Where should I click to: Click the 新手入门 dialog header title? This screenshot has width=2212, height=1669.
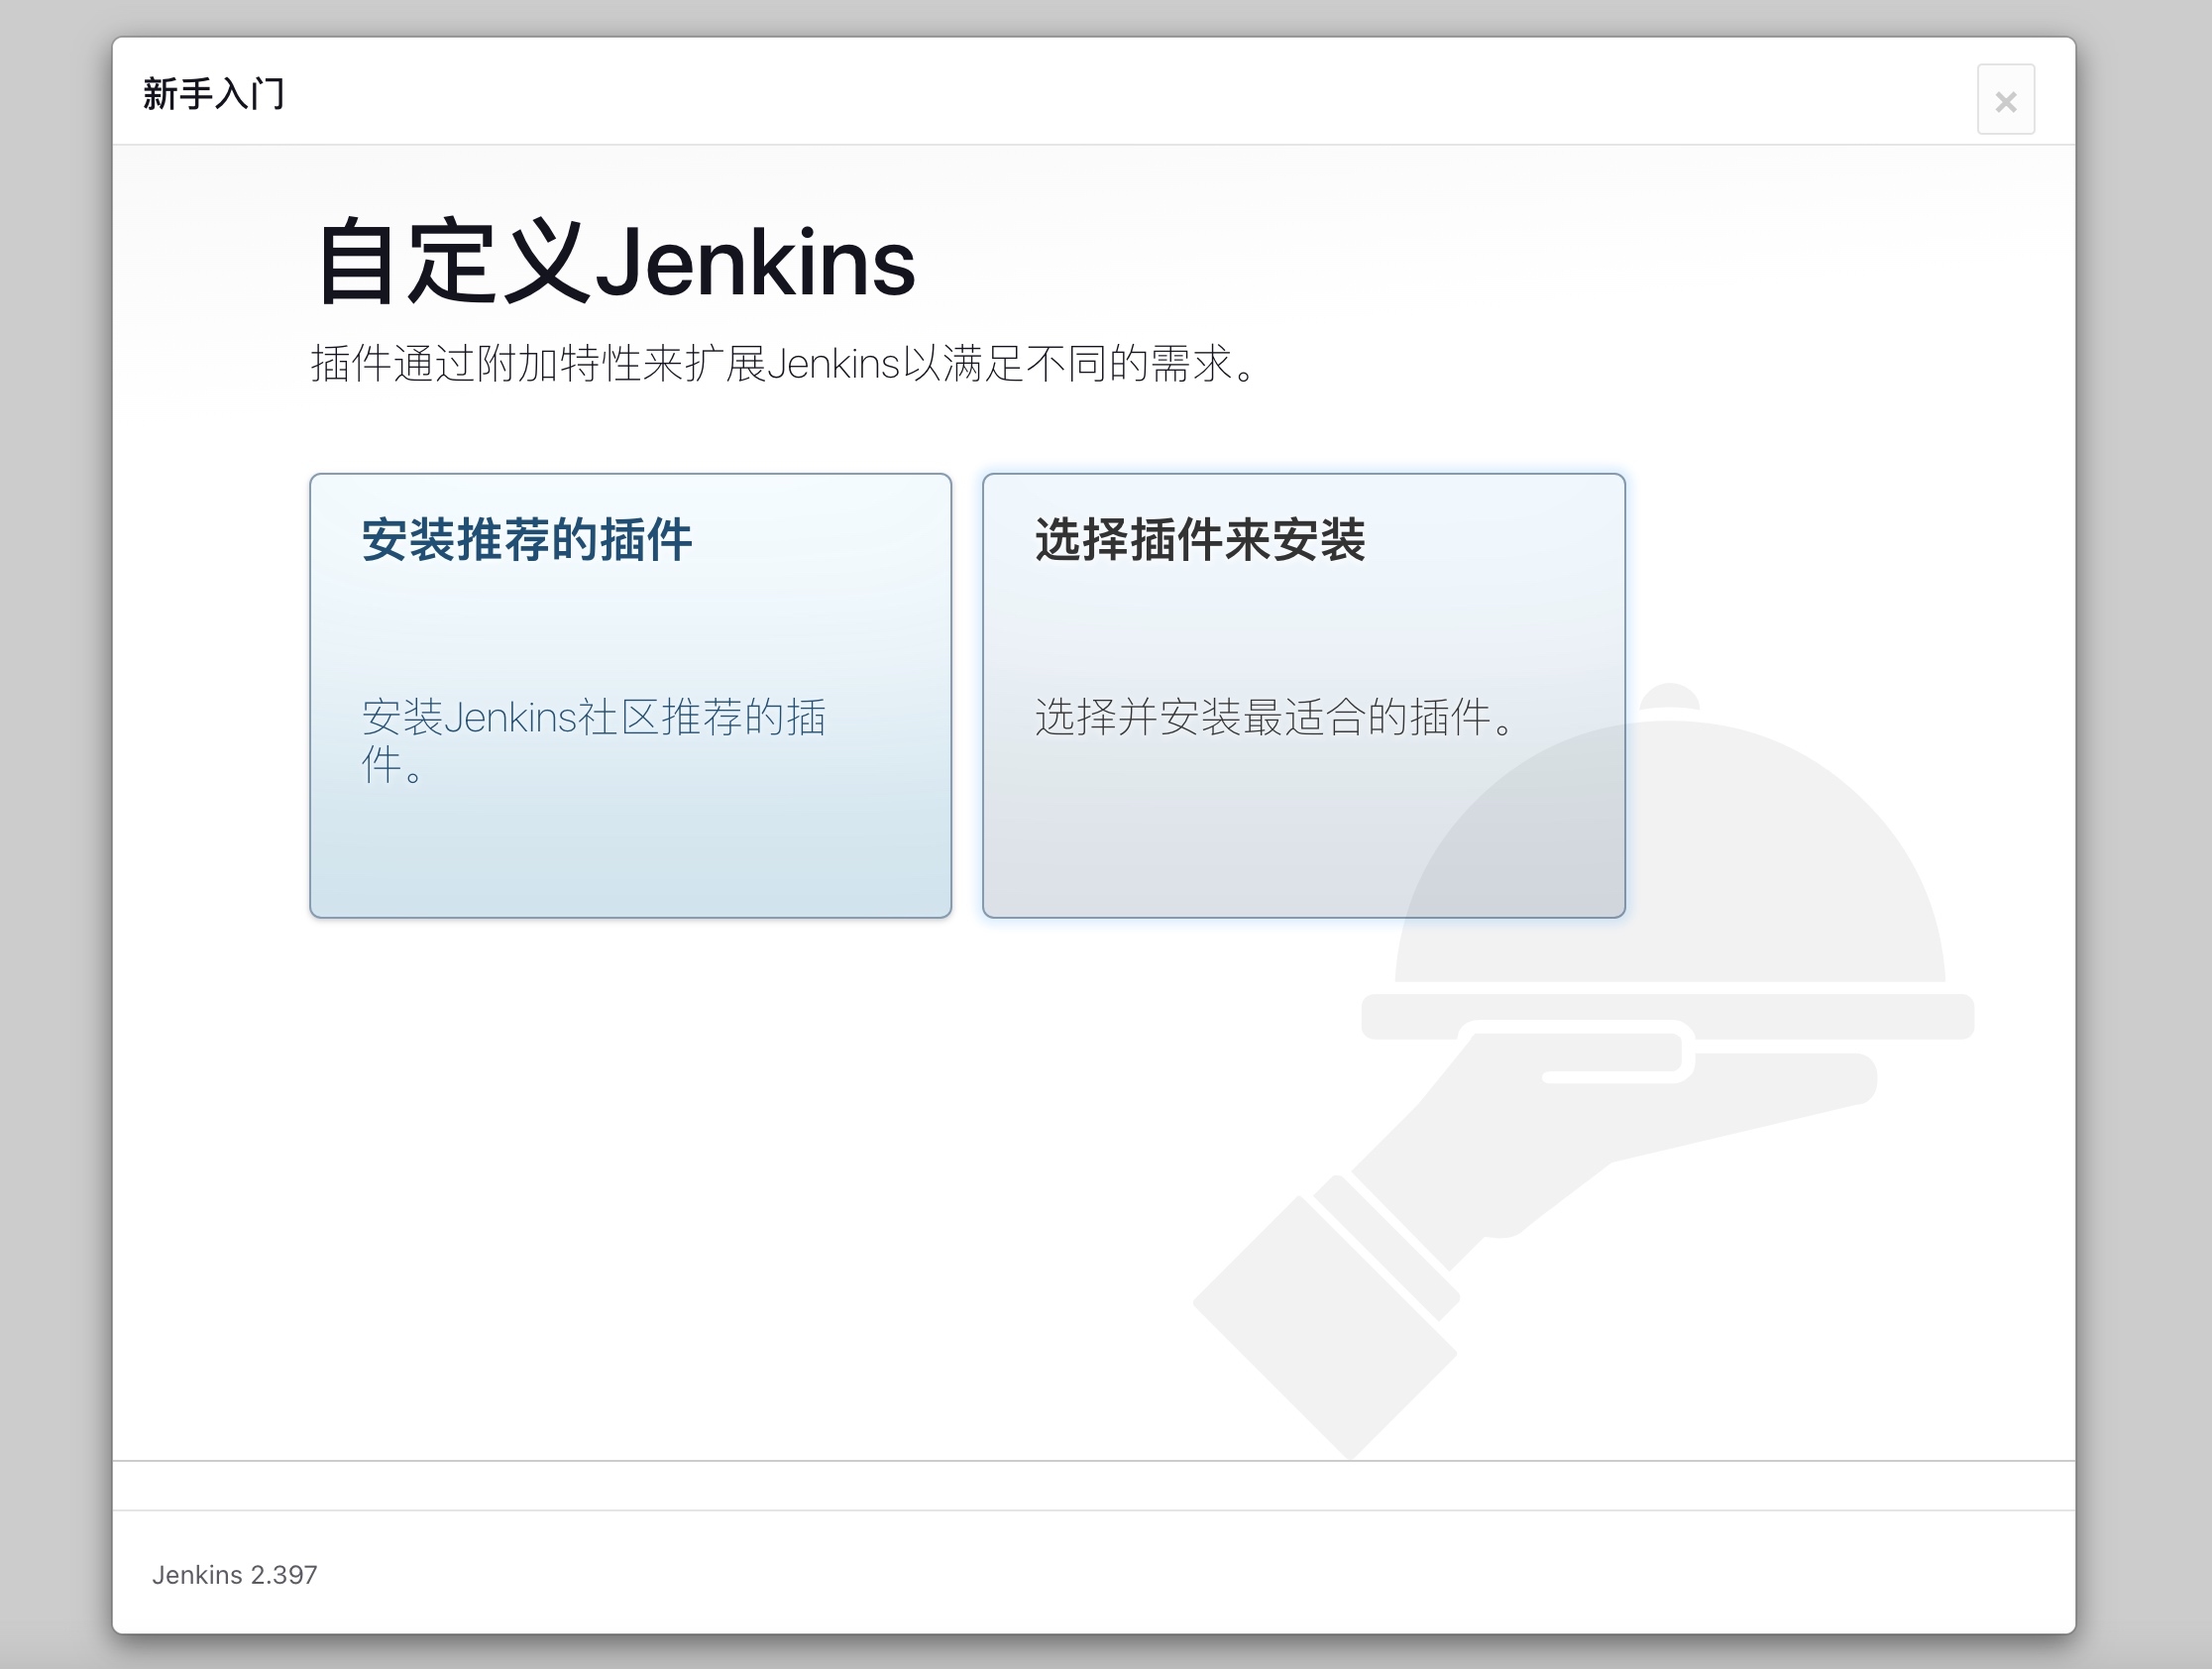tap(214, 94)
